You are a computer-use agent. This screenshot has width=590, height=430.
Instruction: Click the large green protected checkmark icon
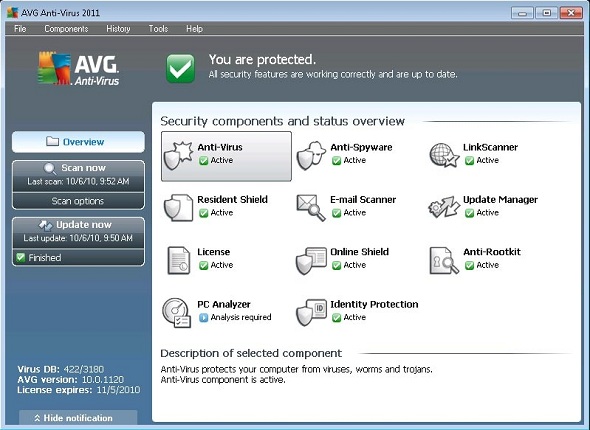pos(181,68)
